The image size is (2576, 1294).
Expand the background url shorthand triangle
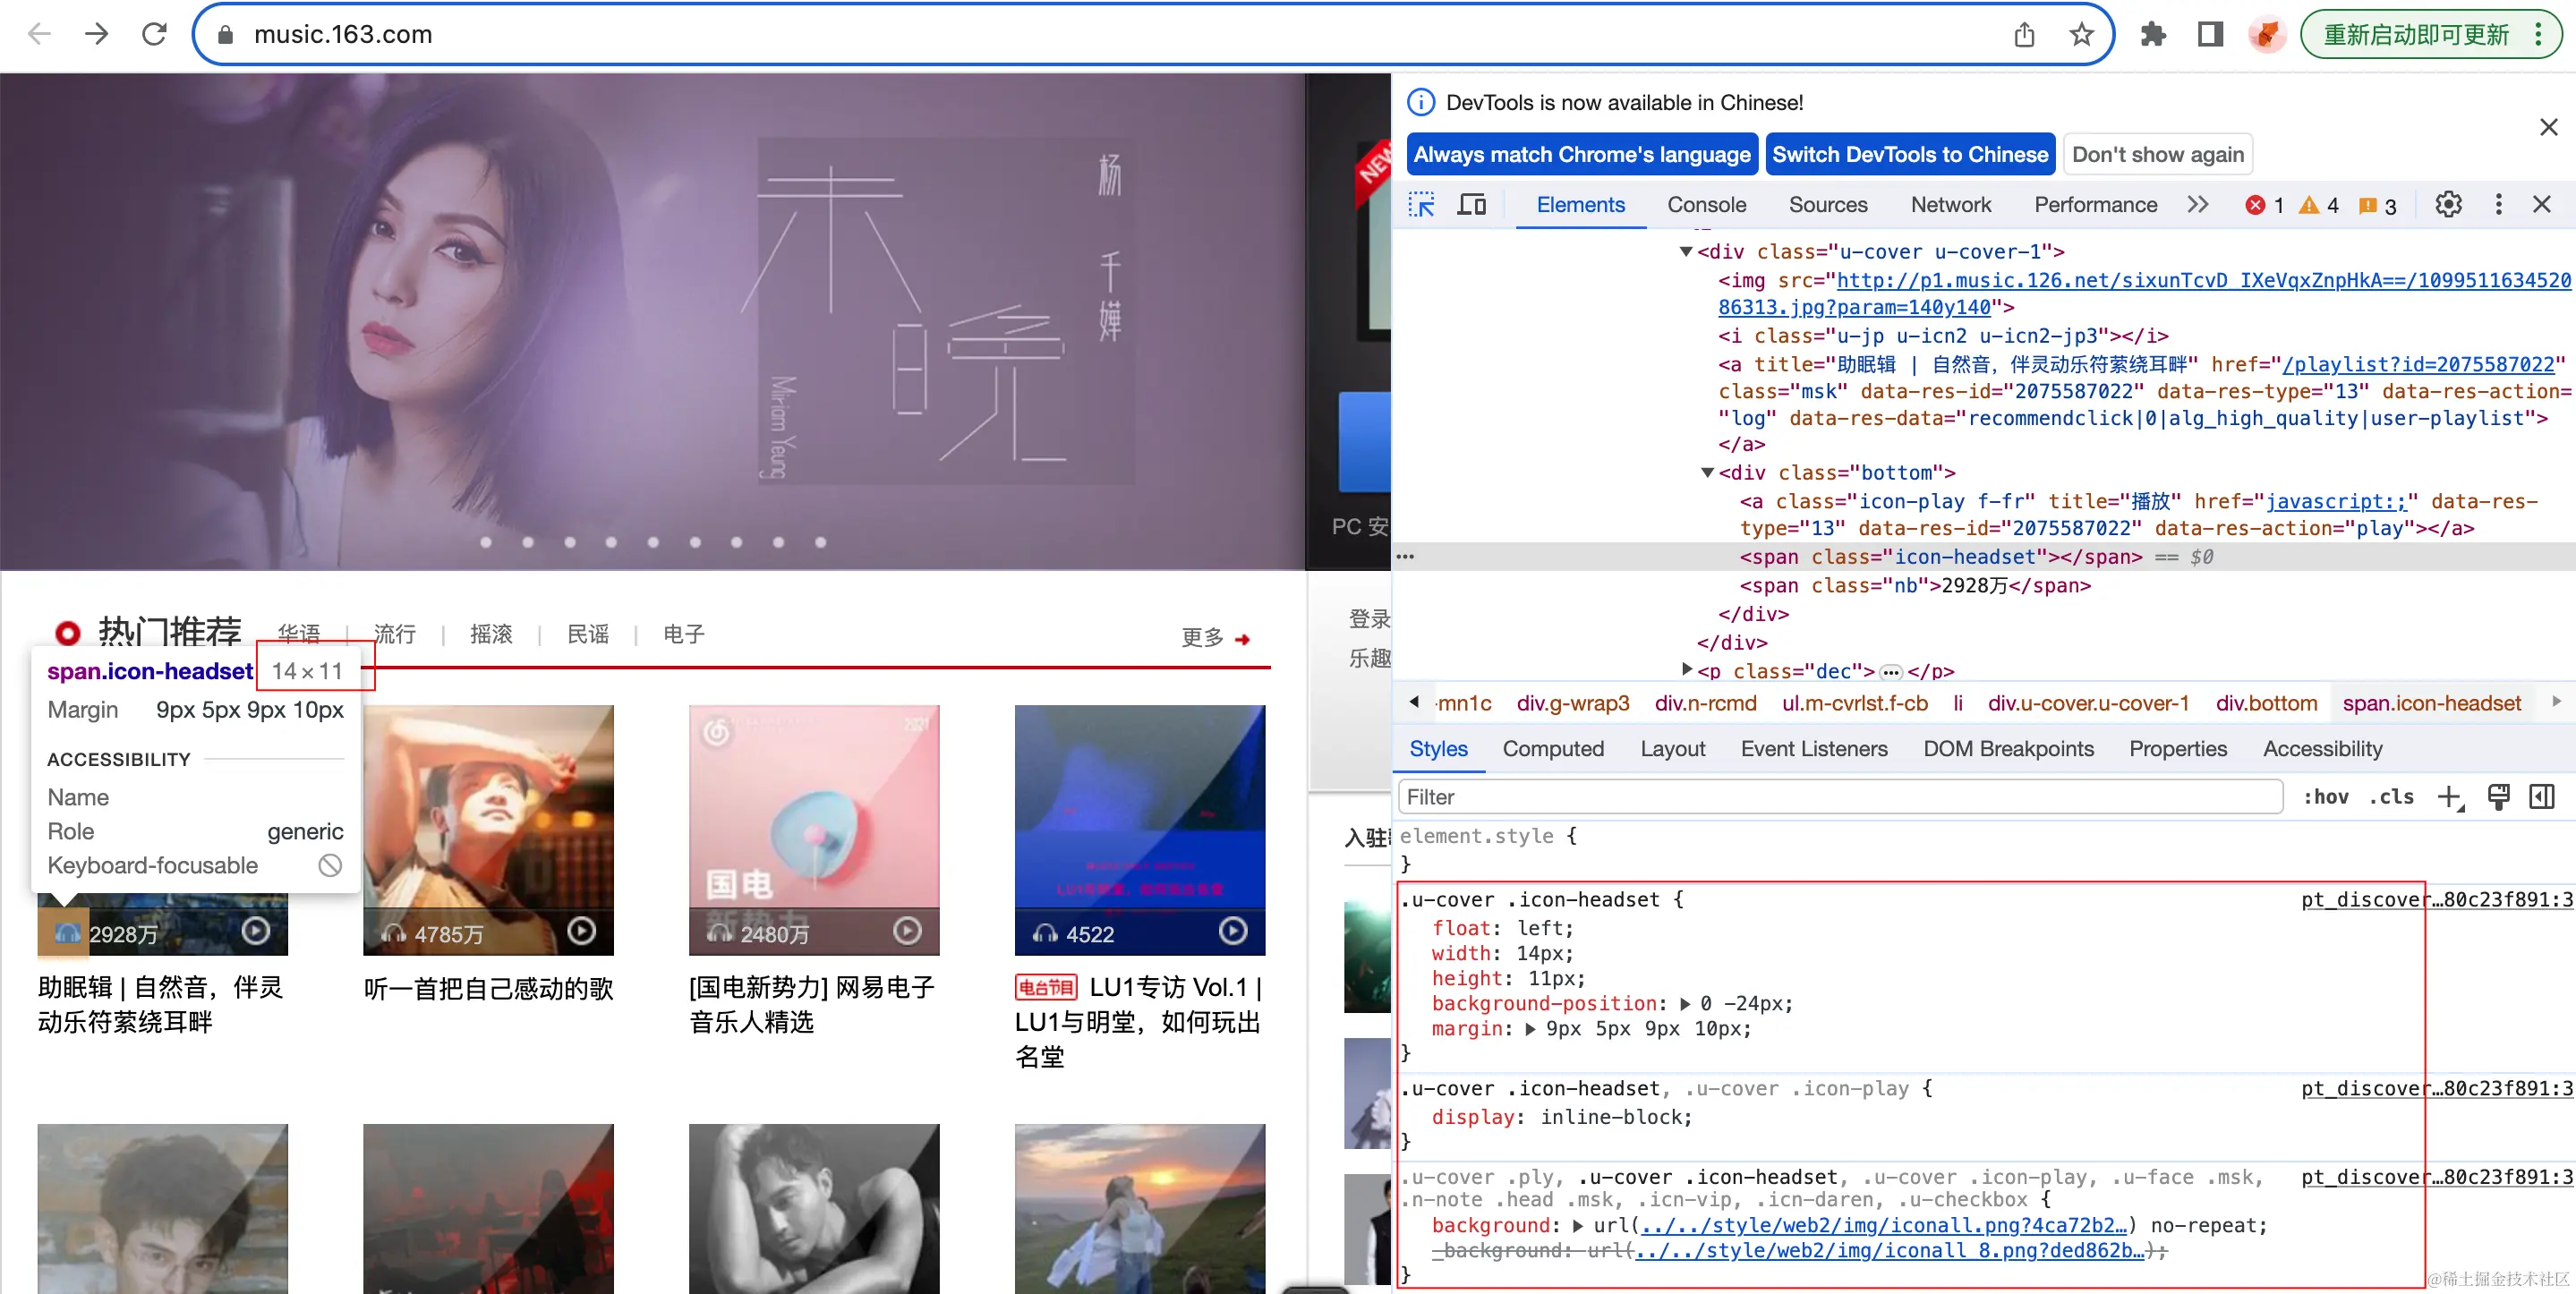[x=1577, y=1226]
